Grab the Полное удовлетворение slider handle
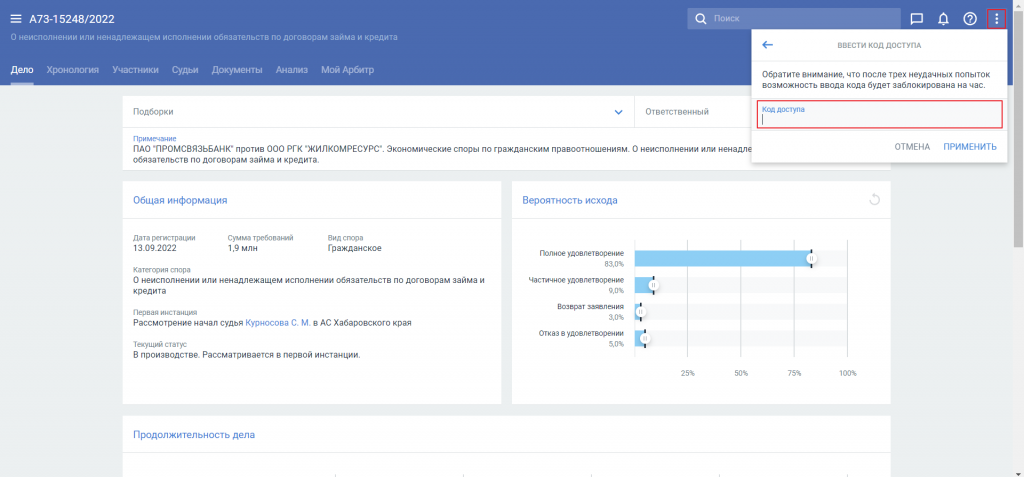The width and height of the screenshot is (1024, 477). (x=811, y=259)
